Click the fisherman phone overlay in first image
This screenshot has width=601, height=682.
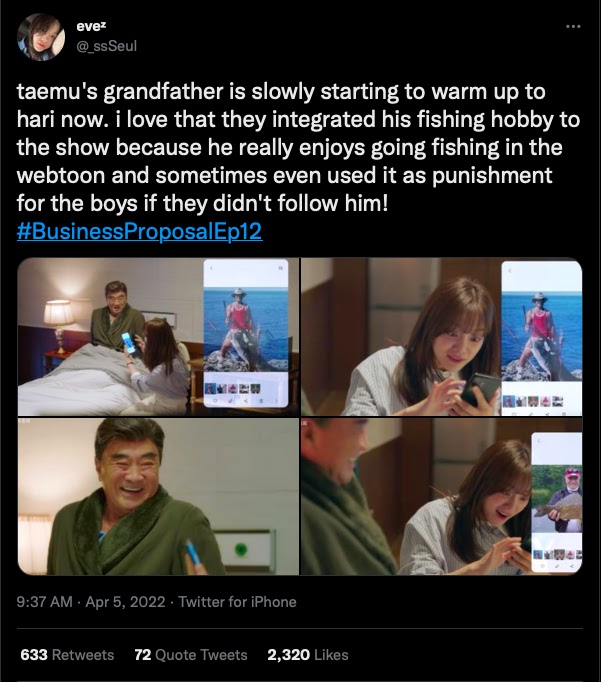[246, 333]
